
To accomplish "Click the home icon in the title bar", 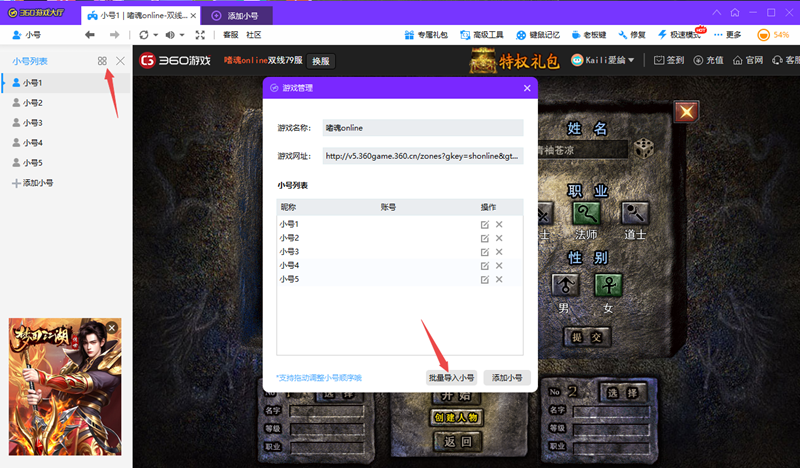I will point(735,12).
